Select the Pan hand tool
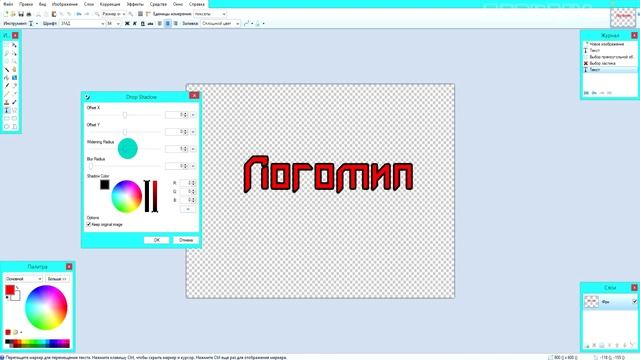Viewport: 640px width, 360px height. (x=14, y=69)
